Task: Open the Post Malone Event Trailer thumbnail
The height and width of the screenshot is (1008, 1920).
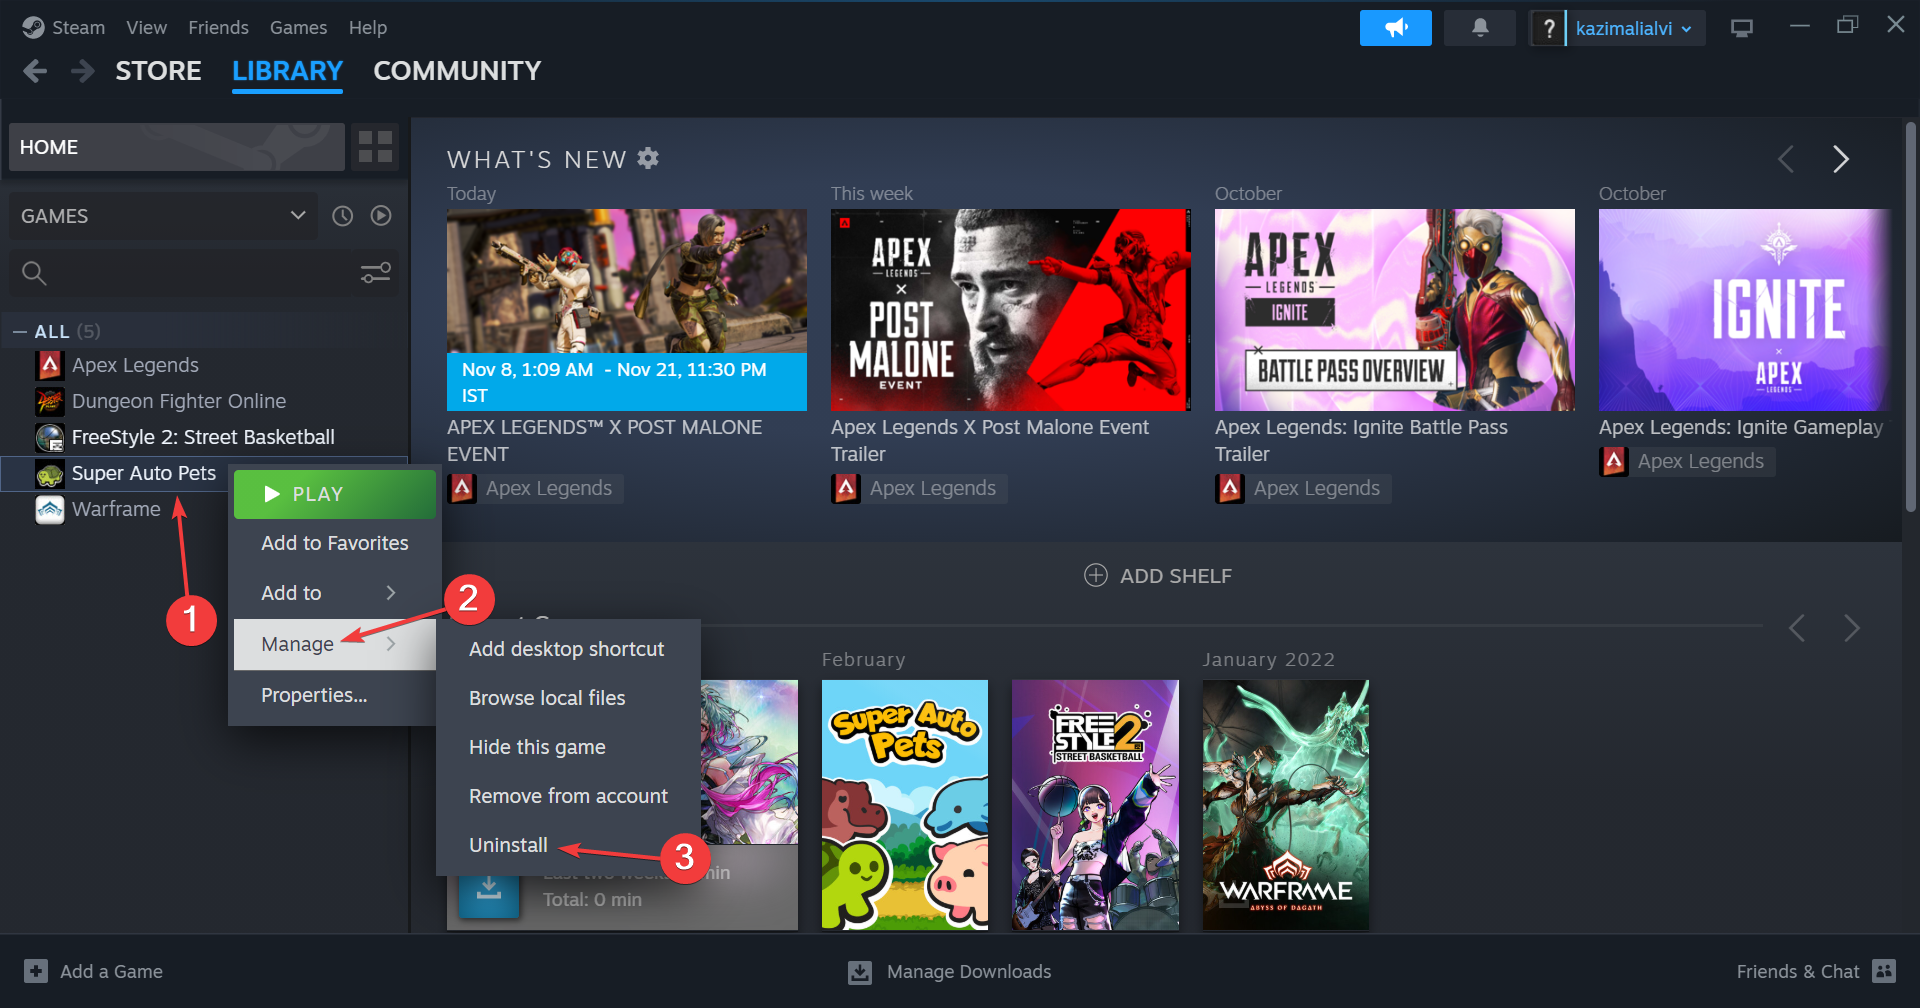Action: (x=1010, y=310)
